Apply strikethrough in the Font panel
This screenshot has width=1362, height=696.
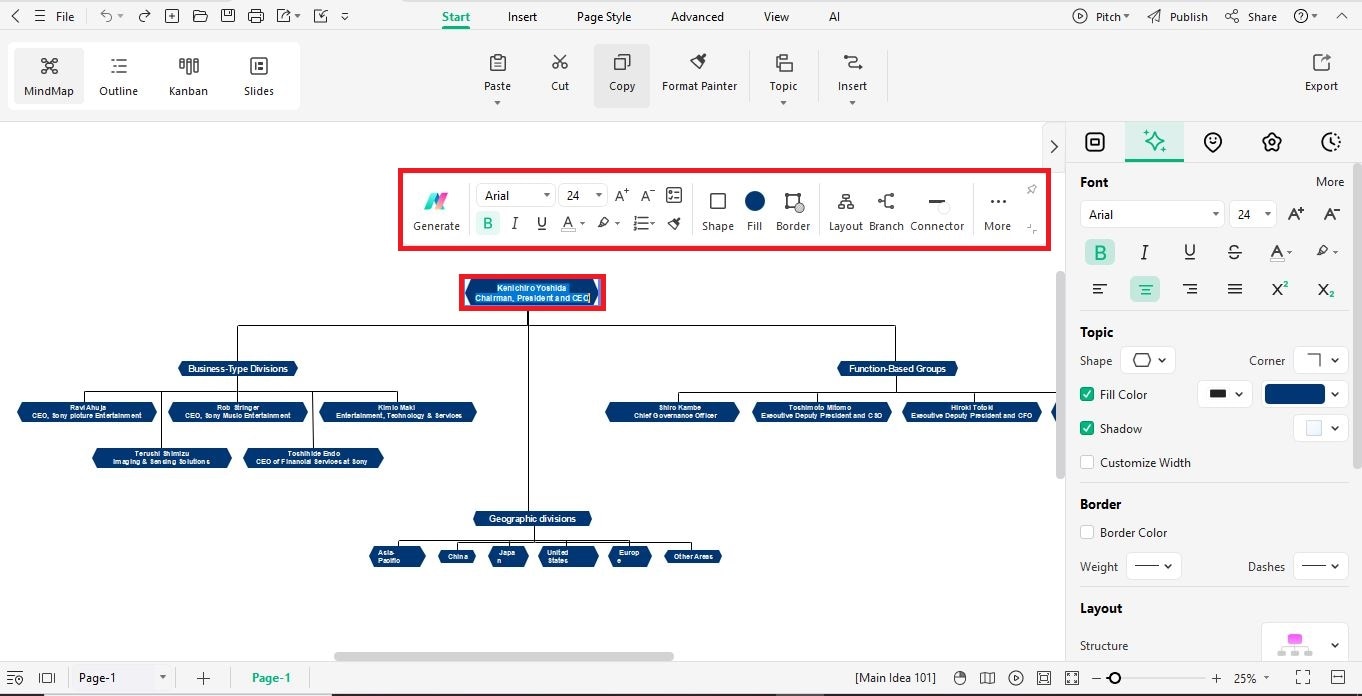point(1235,252)
